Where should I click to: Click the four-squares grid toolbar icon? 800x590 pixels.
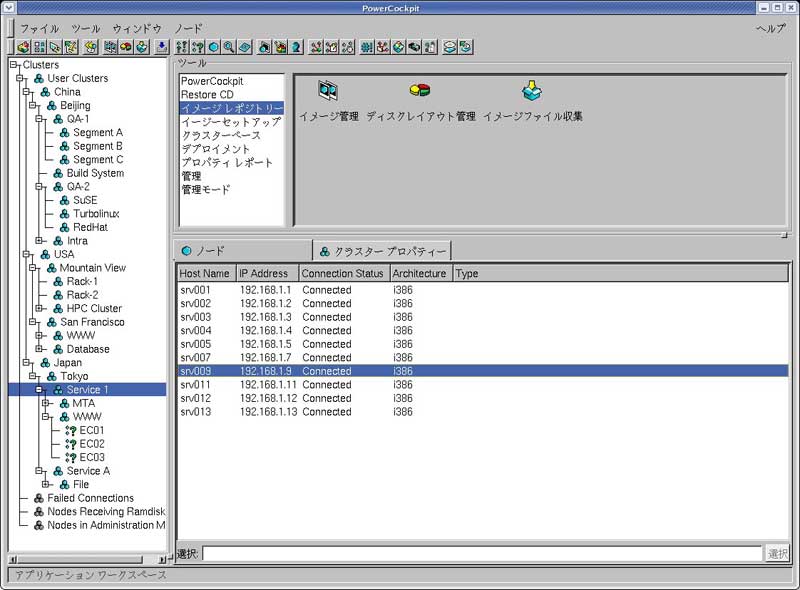pos(39,47)
